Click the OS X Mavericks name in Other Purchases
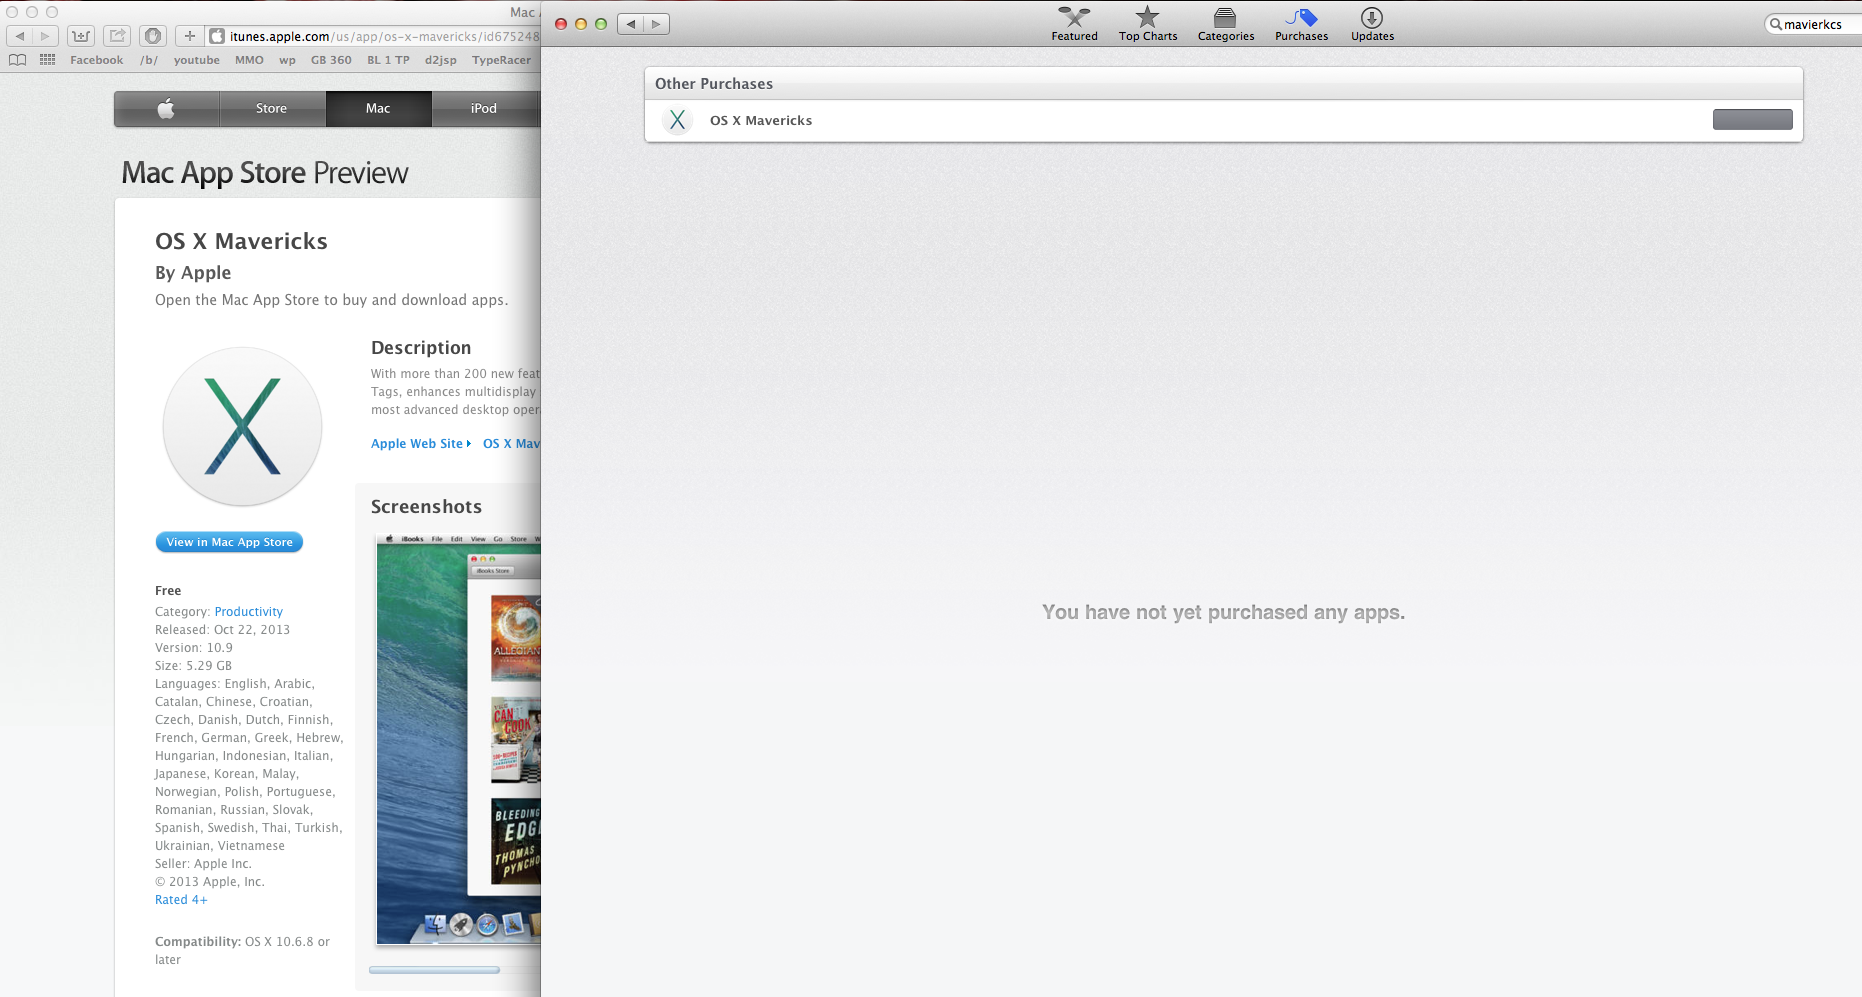 pos(761,120)
